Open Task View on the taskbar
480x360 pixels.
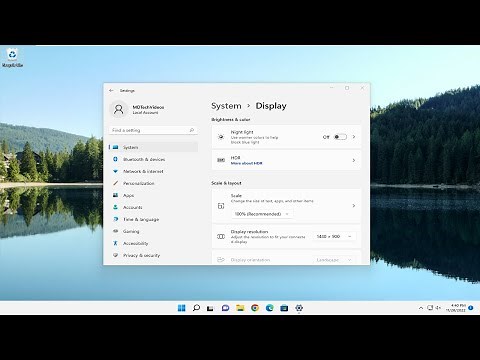tap(210, 308)
